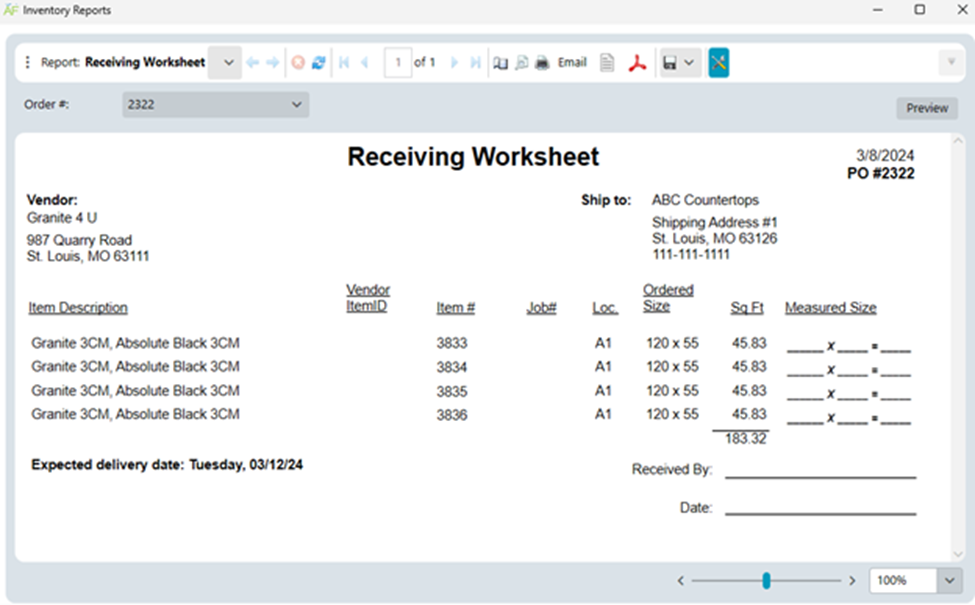Image resolution: width=975 pixels, height=605 pixels.
Task: Click the toolbar grip dots handle
Action: (x=27, y=62)
